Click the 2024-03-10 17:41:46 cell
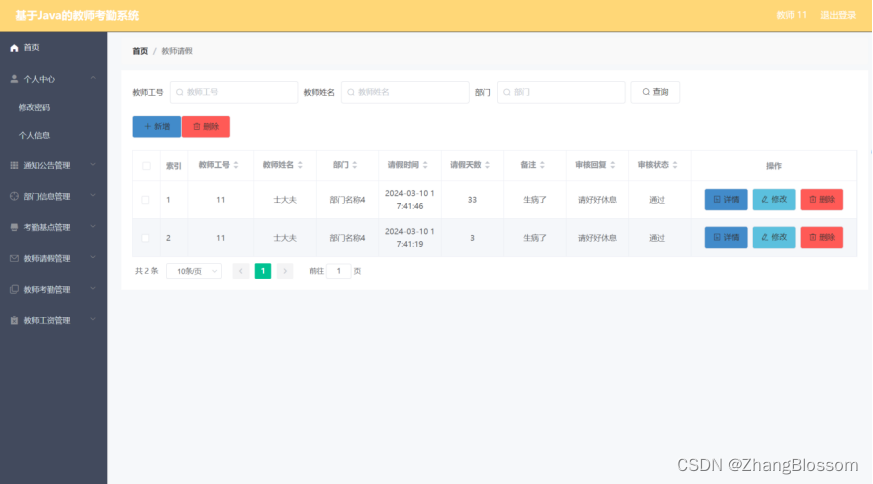 click(410, 200)
